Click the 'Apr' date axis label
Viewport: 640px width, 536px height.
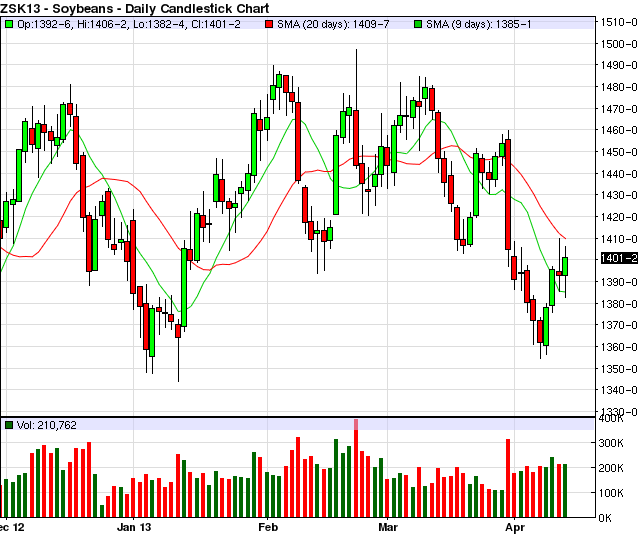[x=515, y=528]
